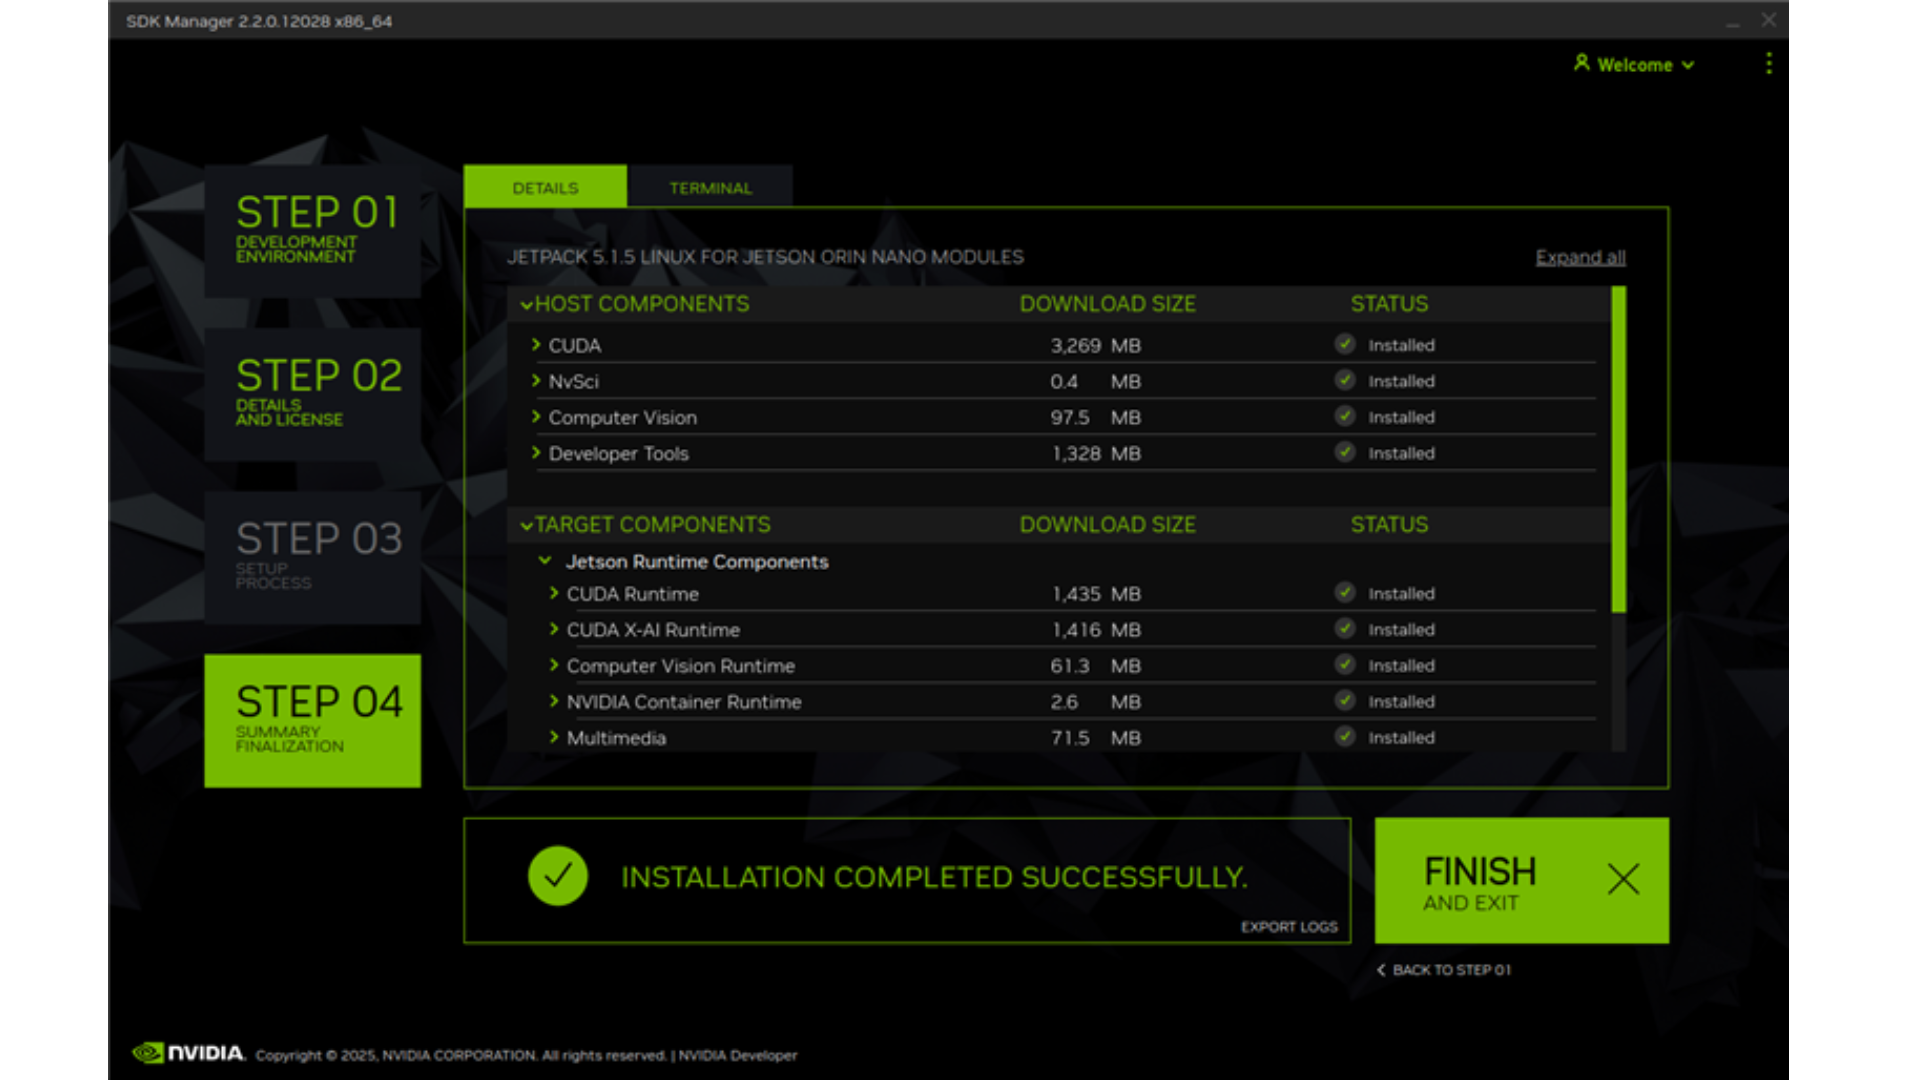Image resolution: width=1920 pixels, height=1080 pixels.
Task: Expand the CUDA host component row
Action: point(536,345)
